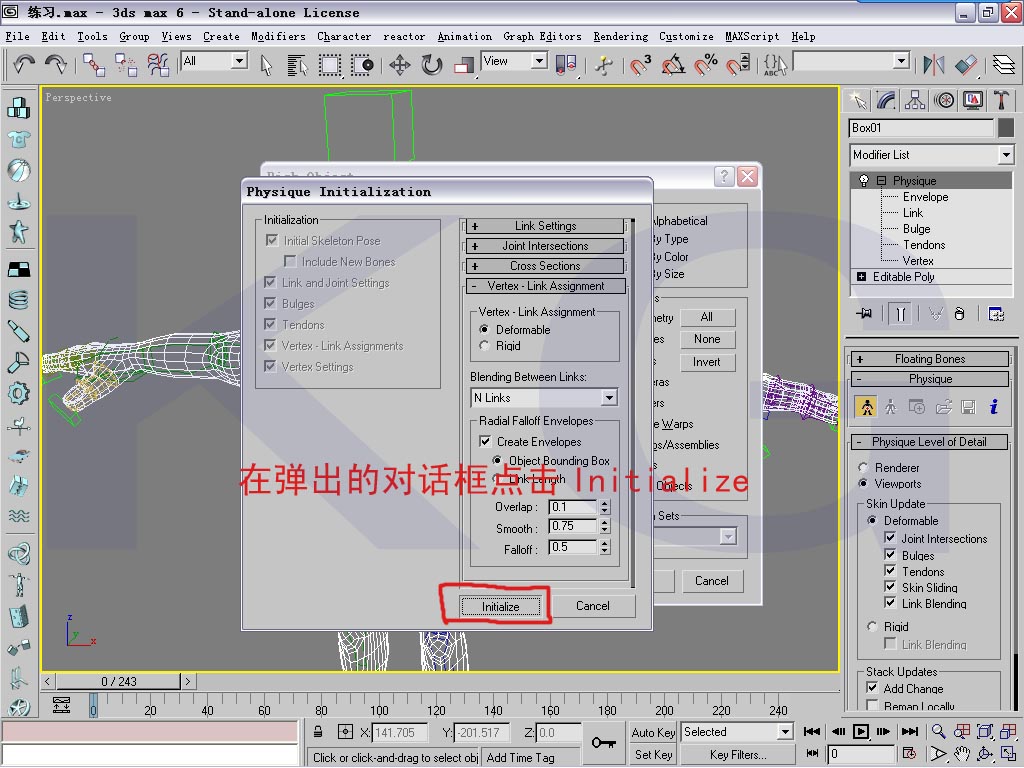Select the Viewports level of detail
This screenshot has width=1024, height=768.
(863, 484)
